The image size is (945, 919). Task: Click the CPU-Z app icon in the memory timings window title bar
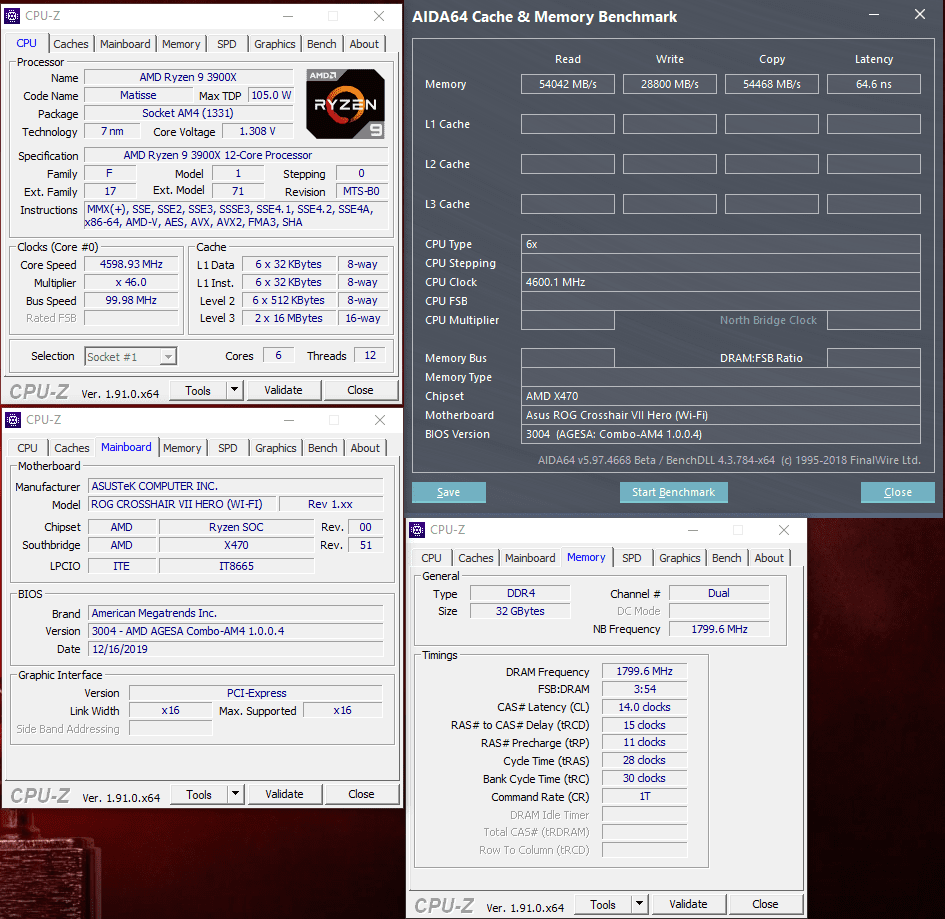tap(417, 530)
